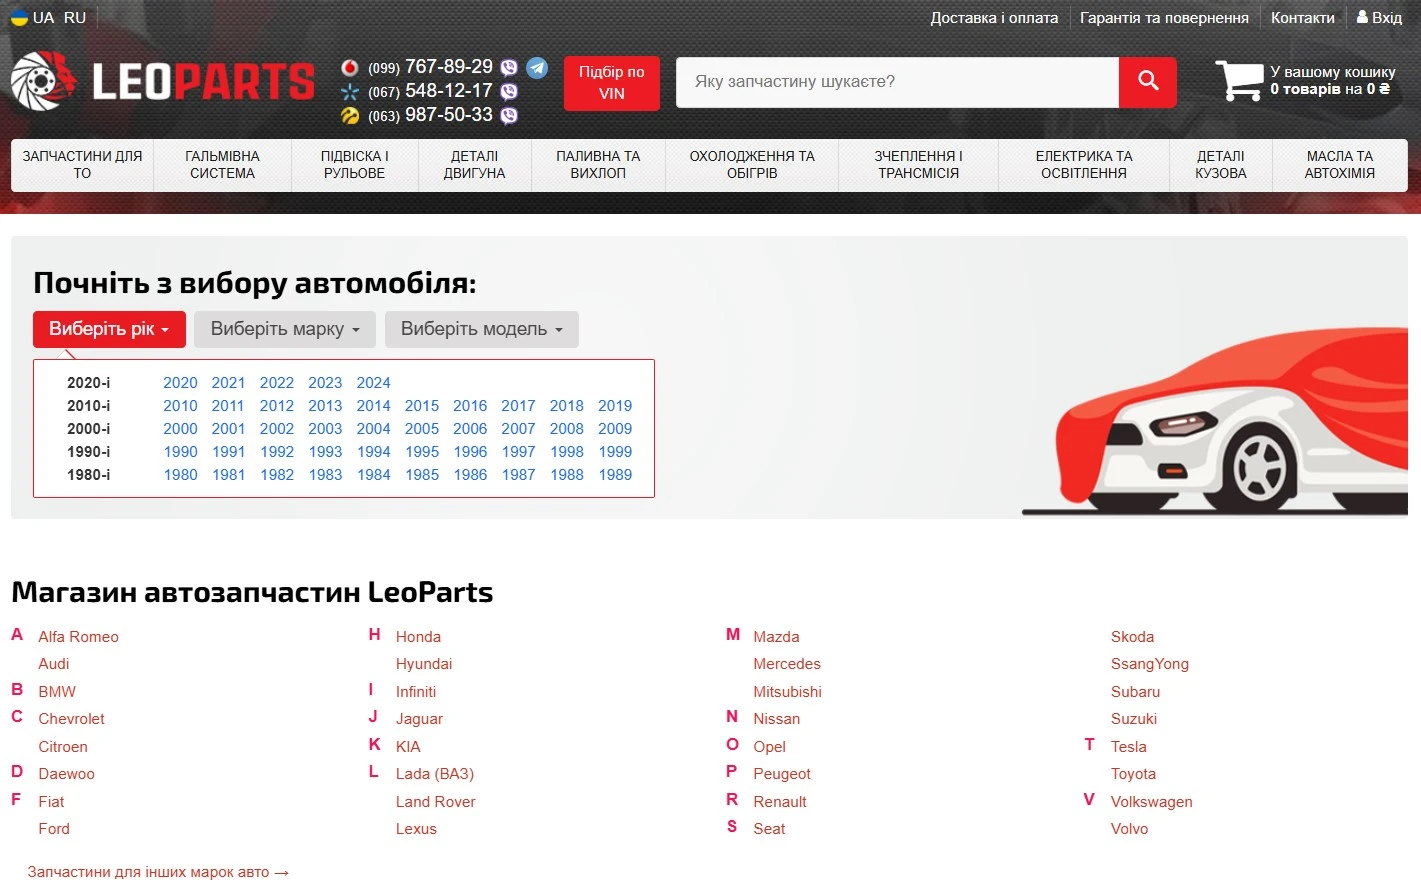This screenshot has height=891, width=1421.
Task: Open Lada (ВАЗ) brand page
Action: click(435, 774)
